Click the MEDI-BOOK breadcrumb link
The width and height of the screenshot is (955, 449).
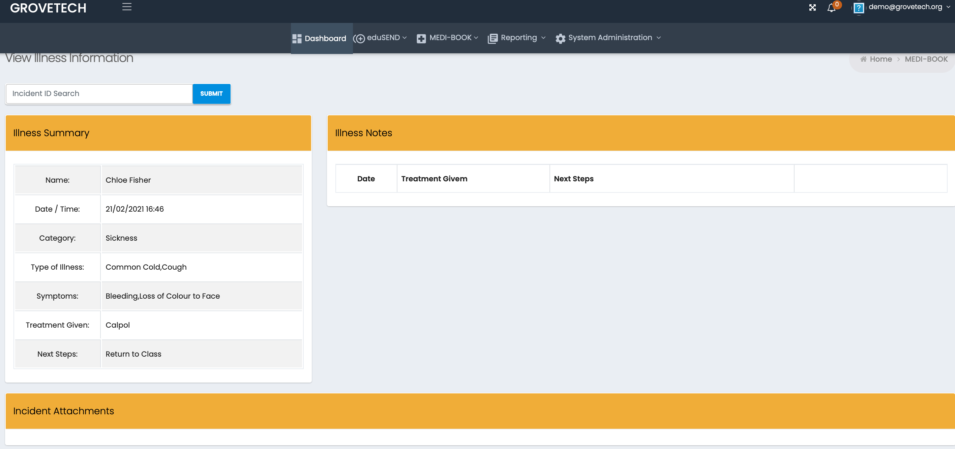926,59
